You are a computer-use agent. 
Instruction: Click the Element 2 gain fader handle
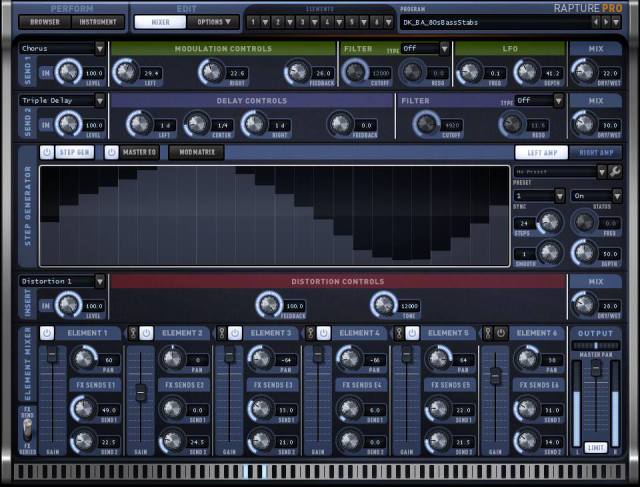(140, 392)
